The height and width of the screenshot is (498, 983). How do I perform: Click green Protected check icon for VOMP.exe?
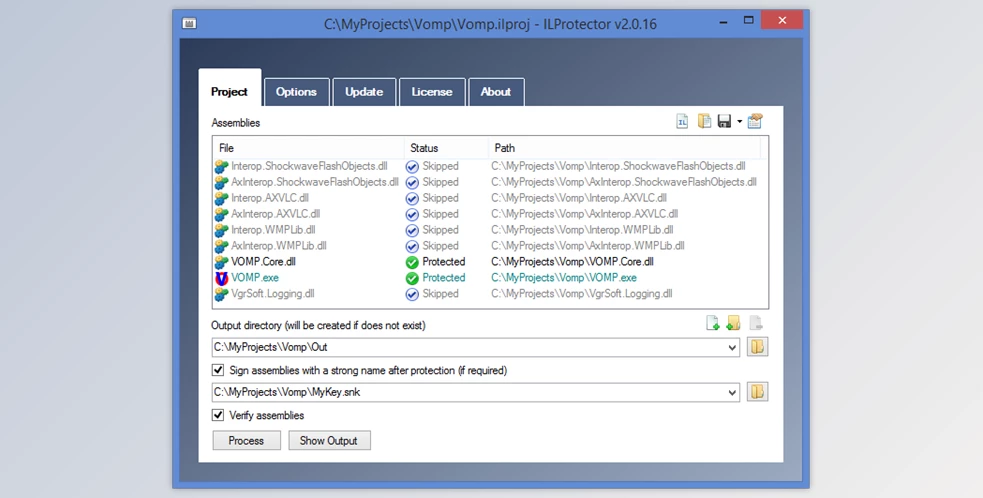tap(412, 278)
